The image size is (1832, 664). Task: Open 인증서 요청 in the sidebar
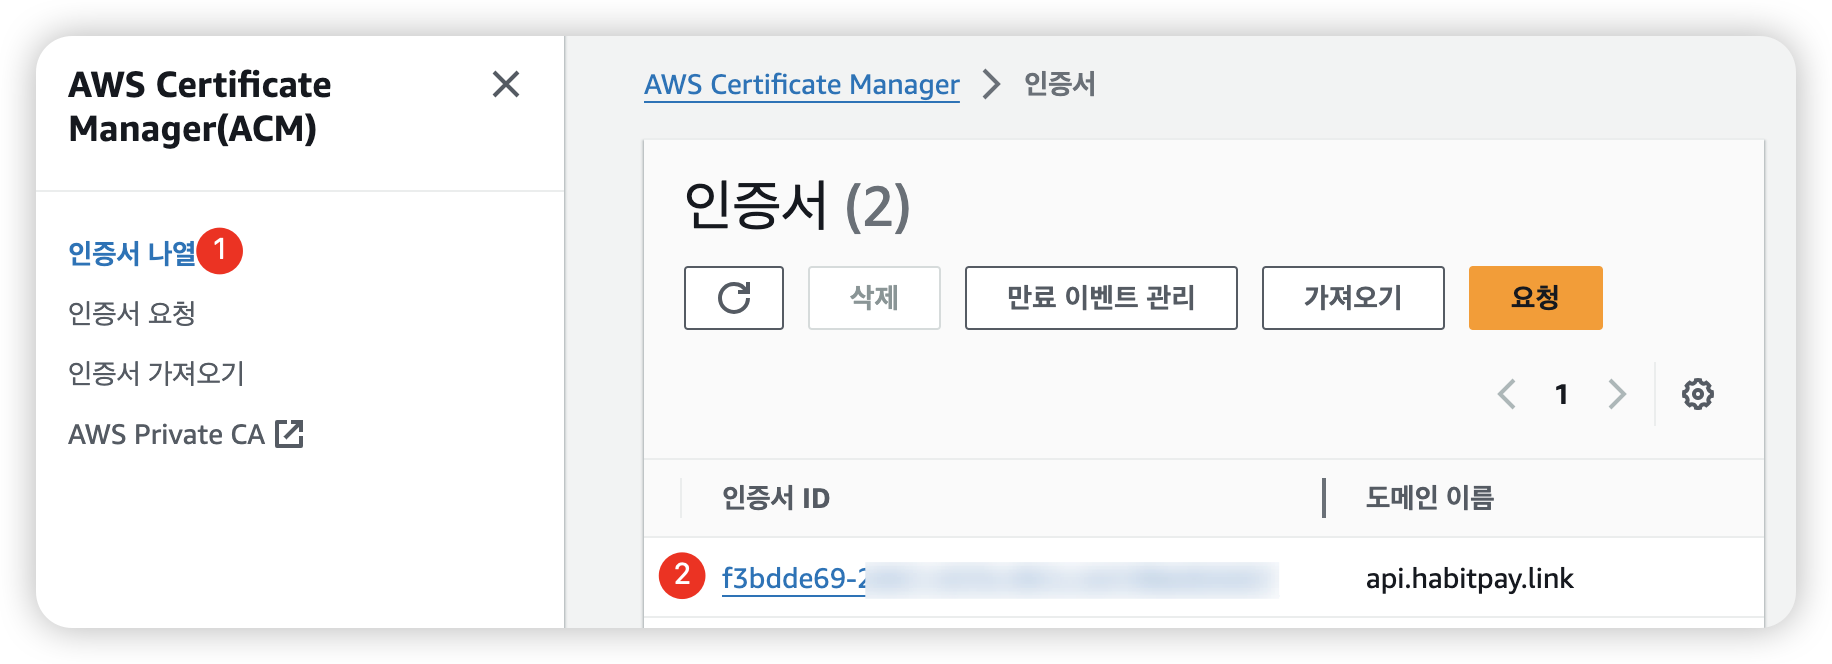pos(131,314)
